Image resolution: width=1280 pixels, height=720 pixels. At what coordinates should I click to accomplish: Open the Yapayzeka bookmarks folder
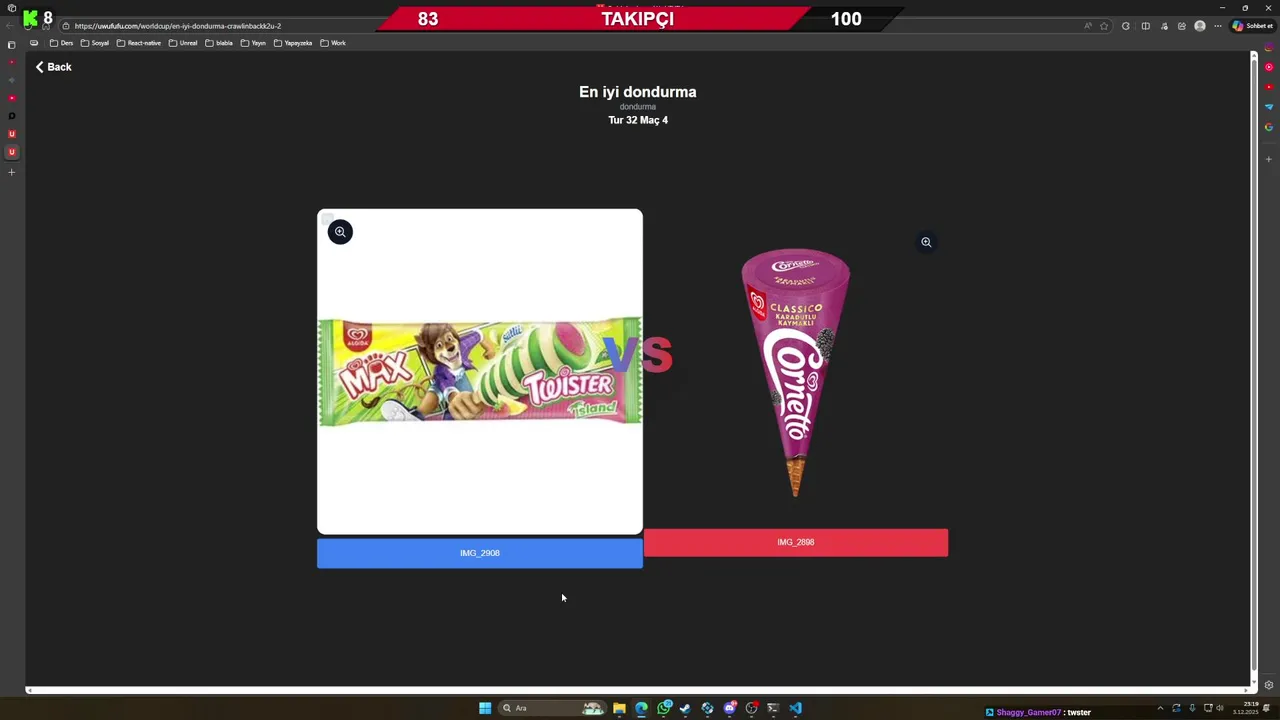click(293, 43)
